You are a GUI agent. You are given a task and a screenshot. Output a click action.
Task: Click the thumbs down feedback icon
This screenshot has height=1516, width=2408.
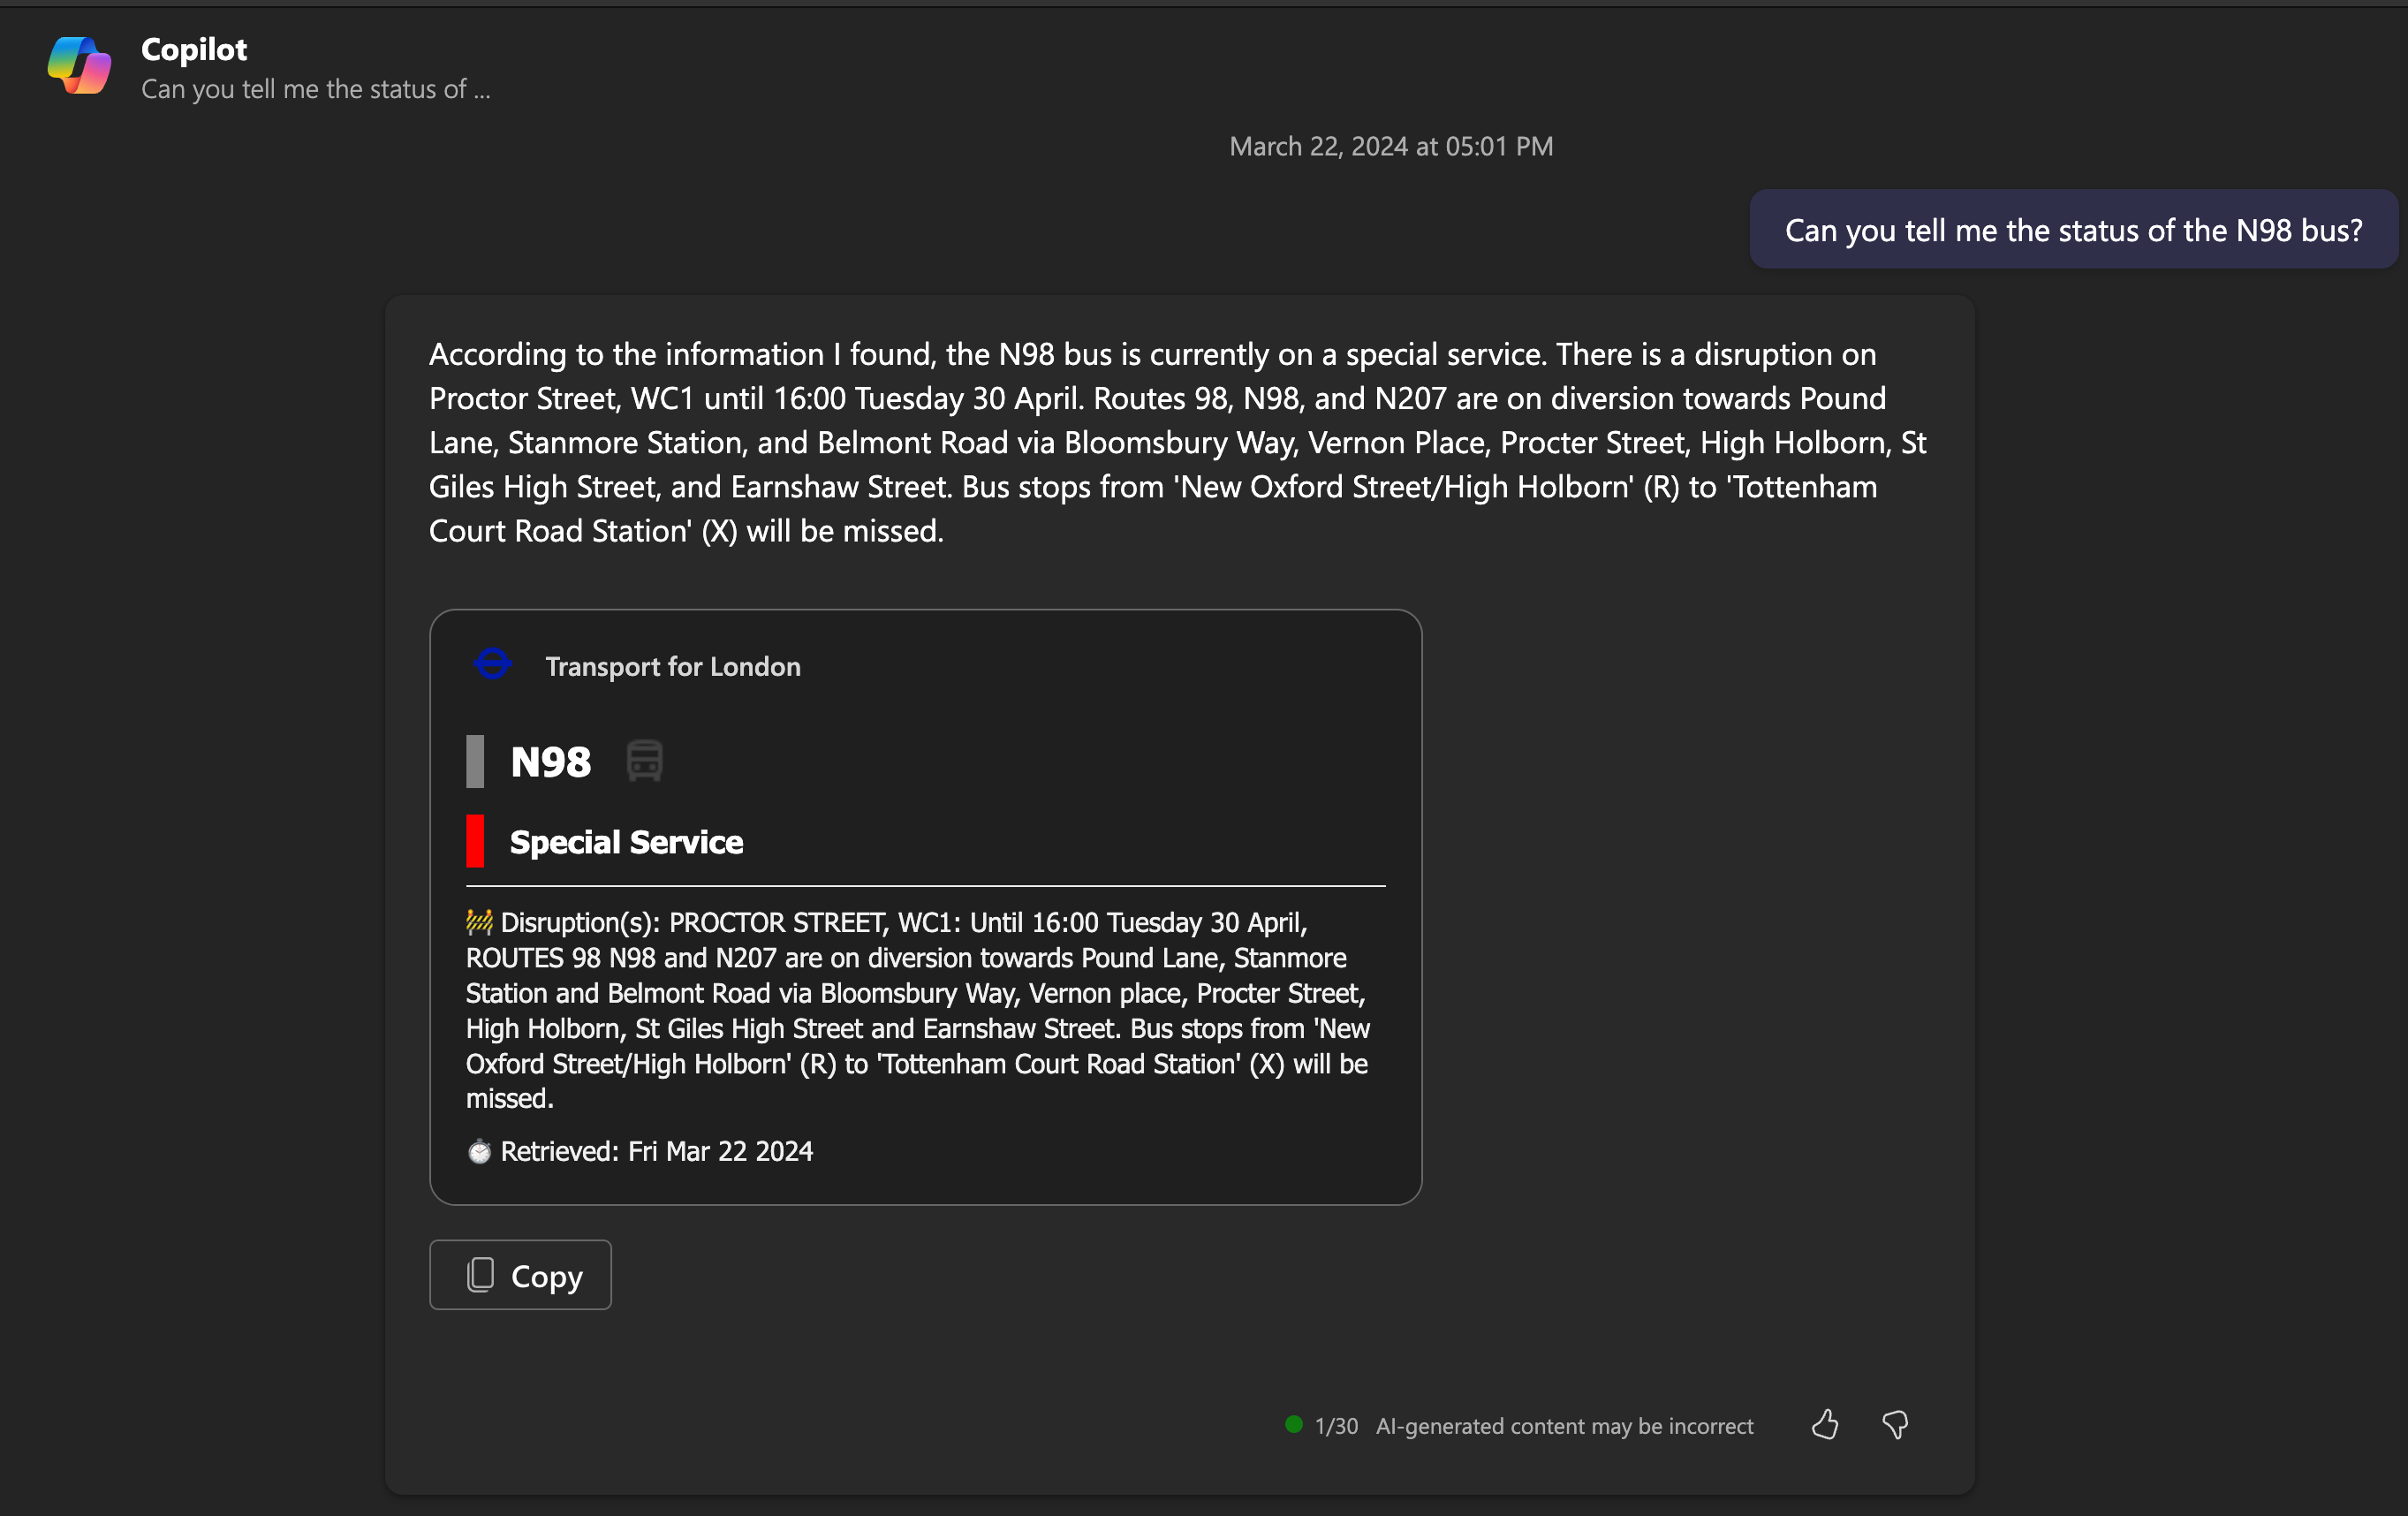coord(1895,1425)
